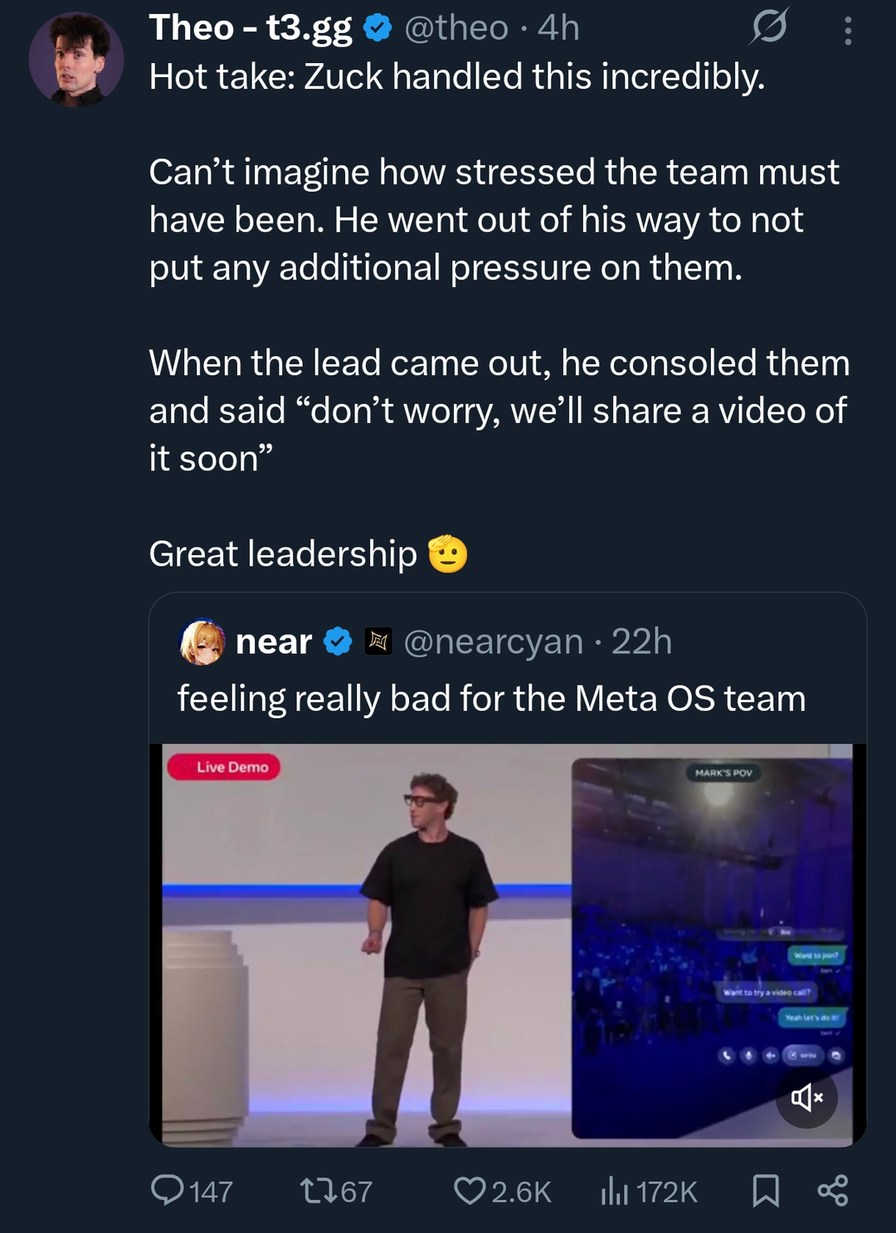Open near's anime avatar profile

(200, 641)
